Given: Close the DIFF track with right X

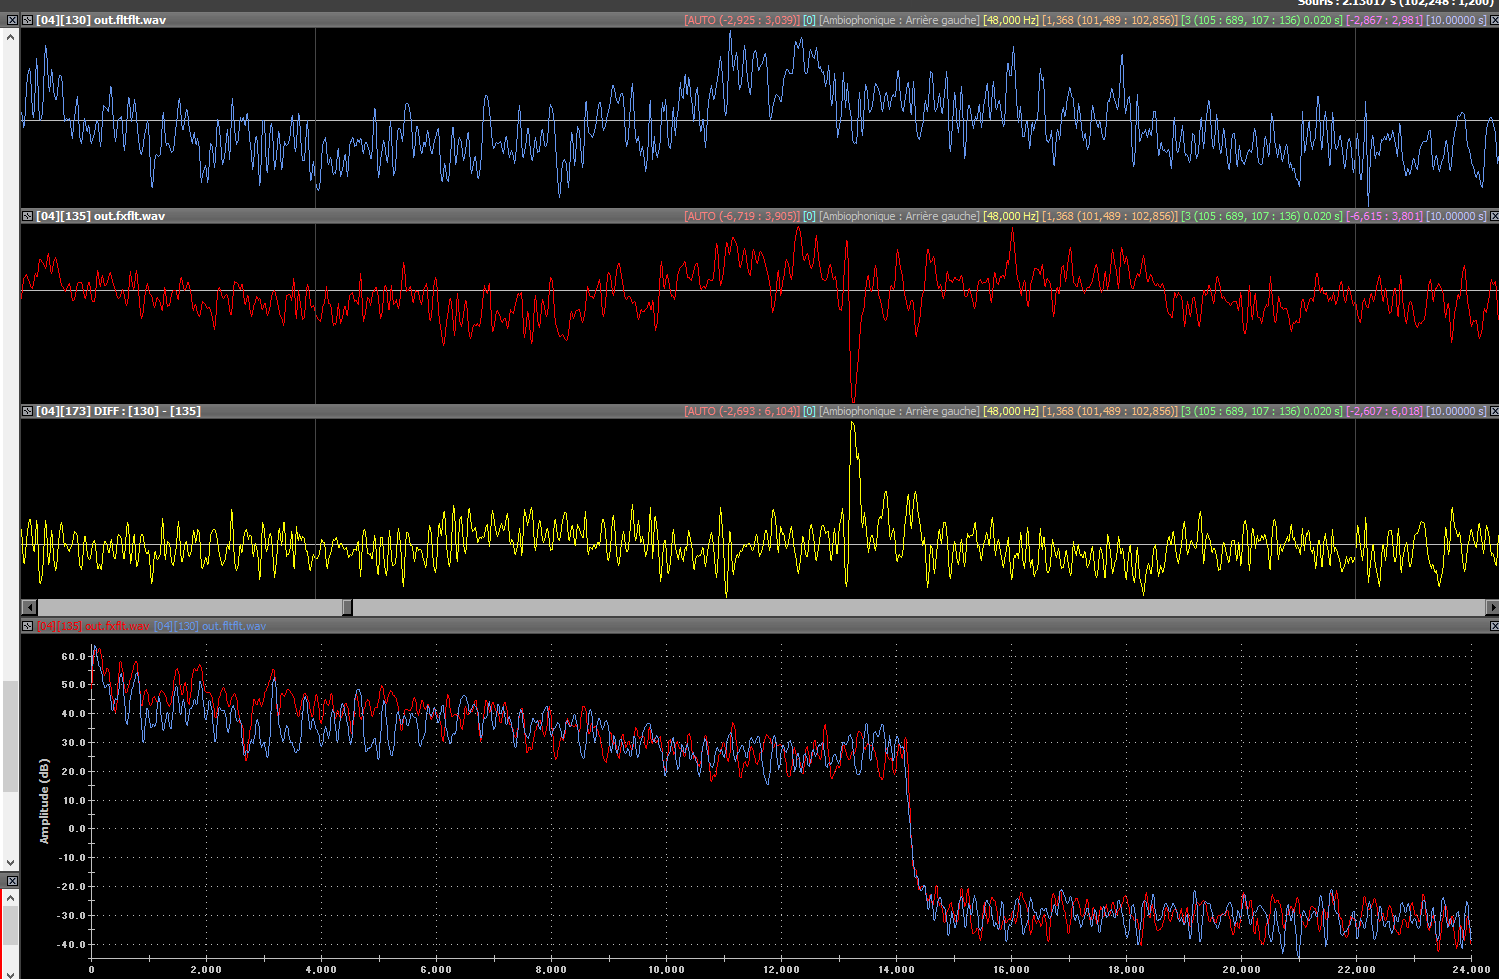Looking at the screenshot, I should point(1494,411).
